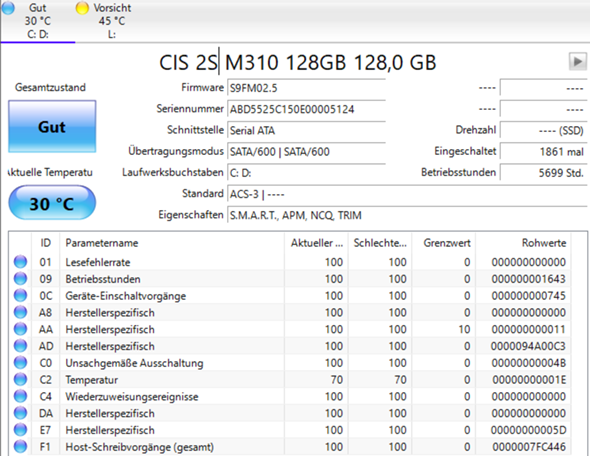Click the yellow status circle of Vorsicht drive tab
Image resolution: width=590 pixels, height=456 pixels.
tap(82, 8)
